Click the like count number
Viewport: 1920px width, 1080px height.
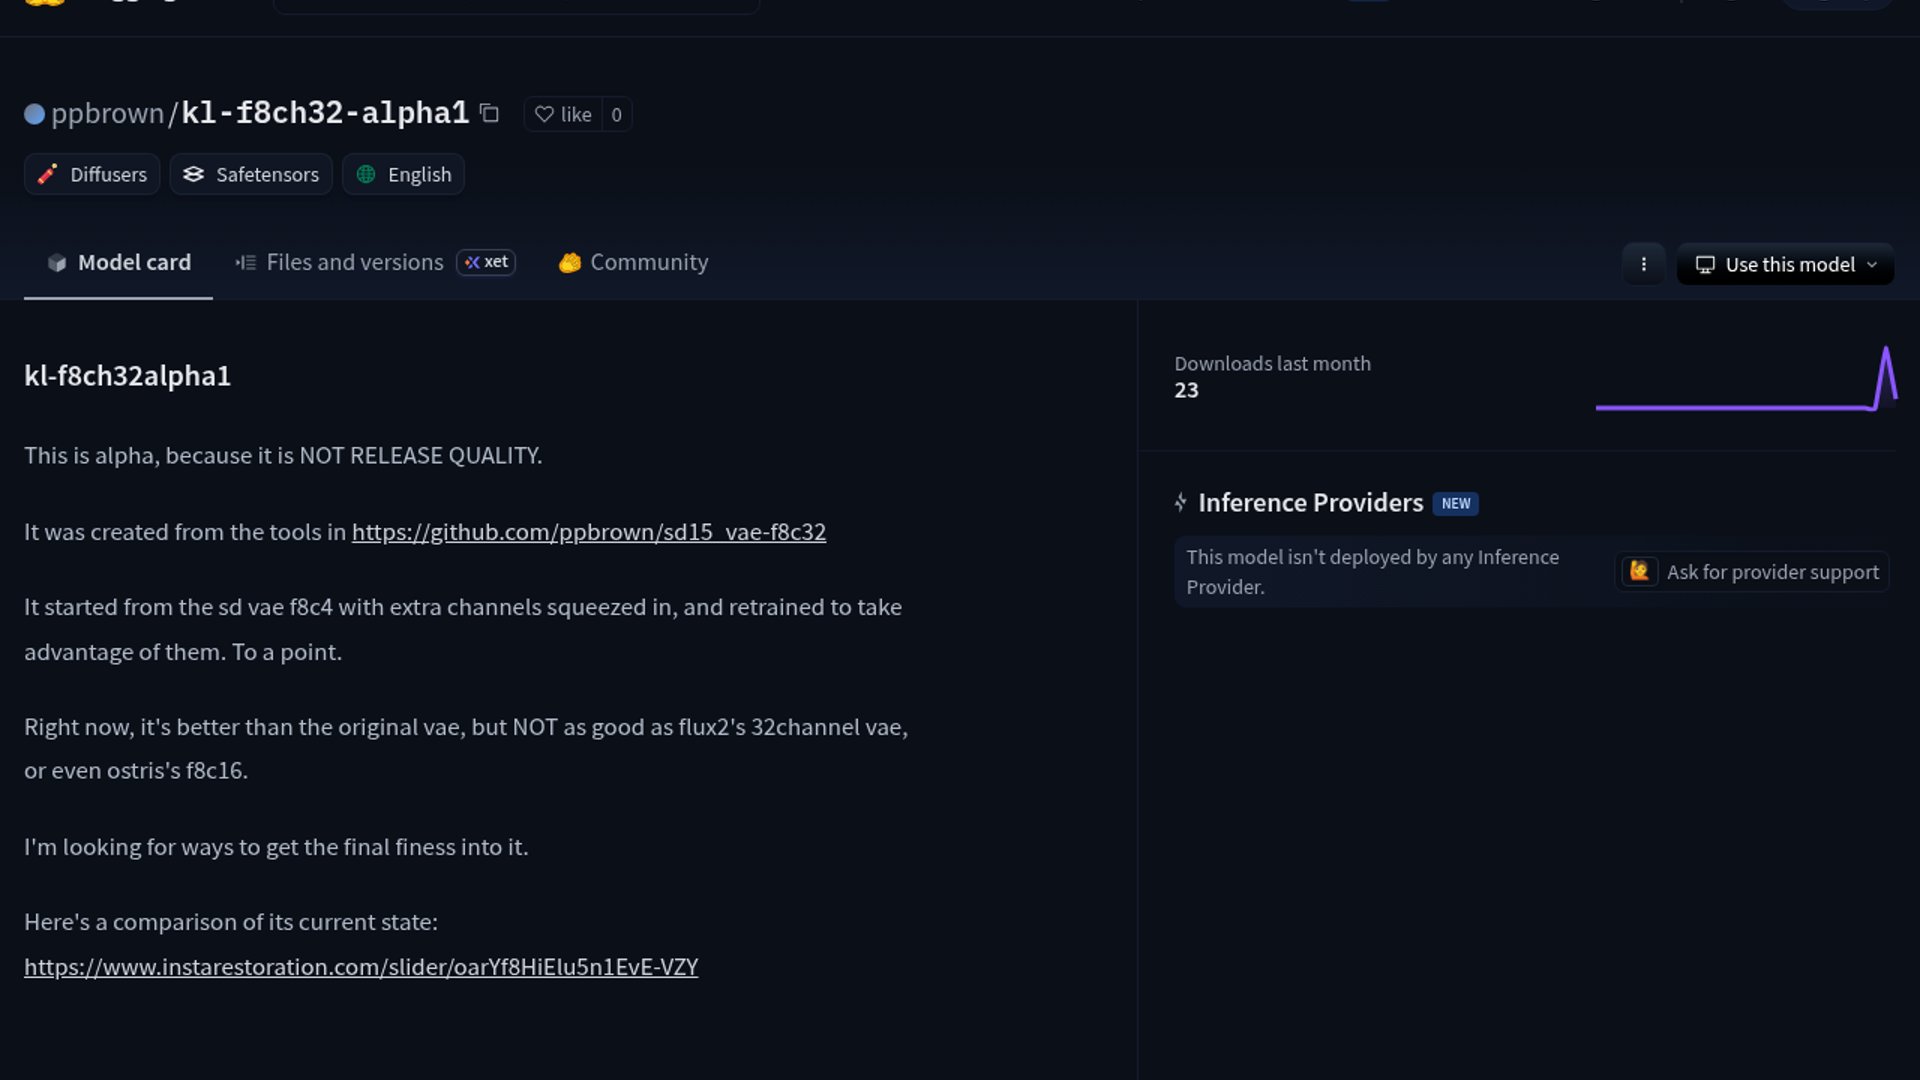616,114
